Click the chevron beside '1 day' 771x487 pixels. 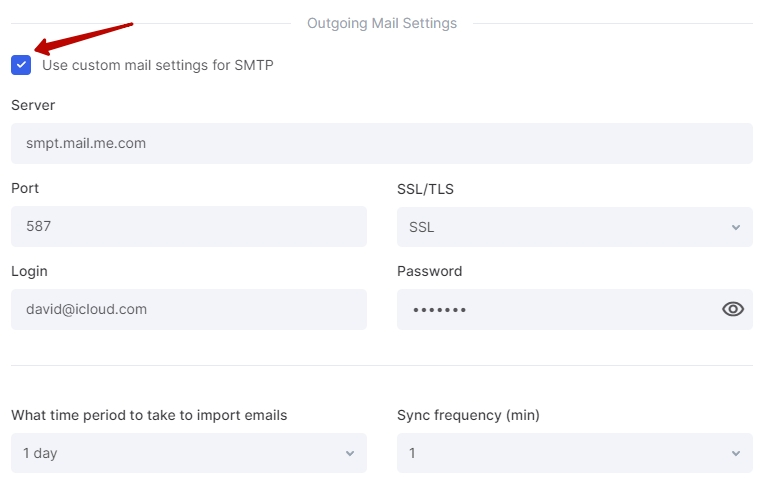coord(350,454)
